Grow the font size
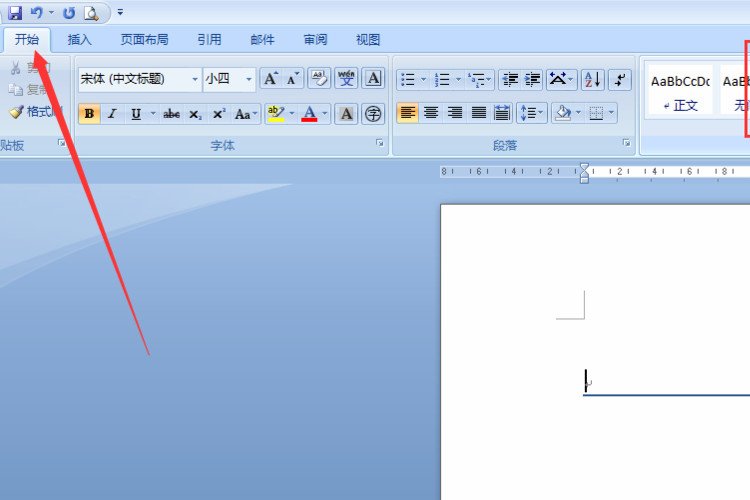The height and width of the screenshot is (500, 750). [271, 78]
